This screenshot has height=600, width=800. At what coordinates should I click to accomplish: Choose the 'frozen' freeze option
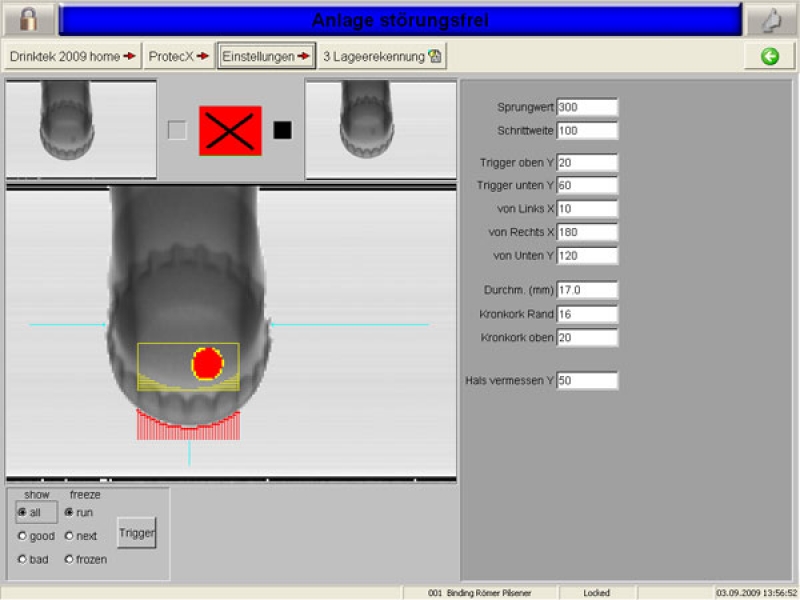coord(69,559)
